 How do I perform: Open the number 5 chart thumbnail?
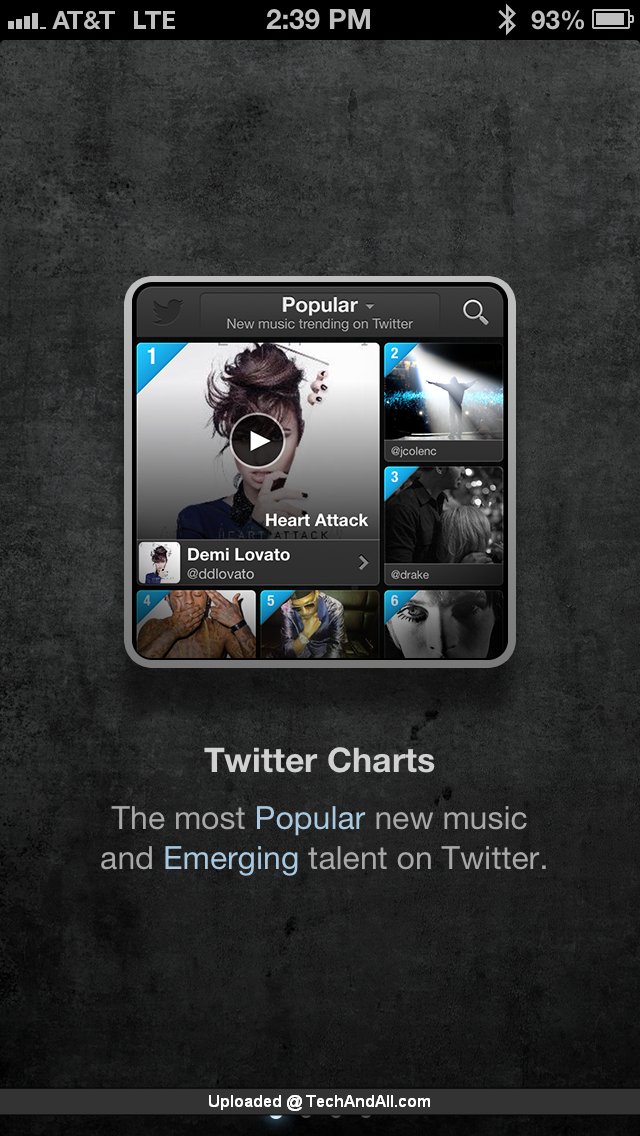320,624
